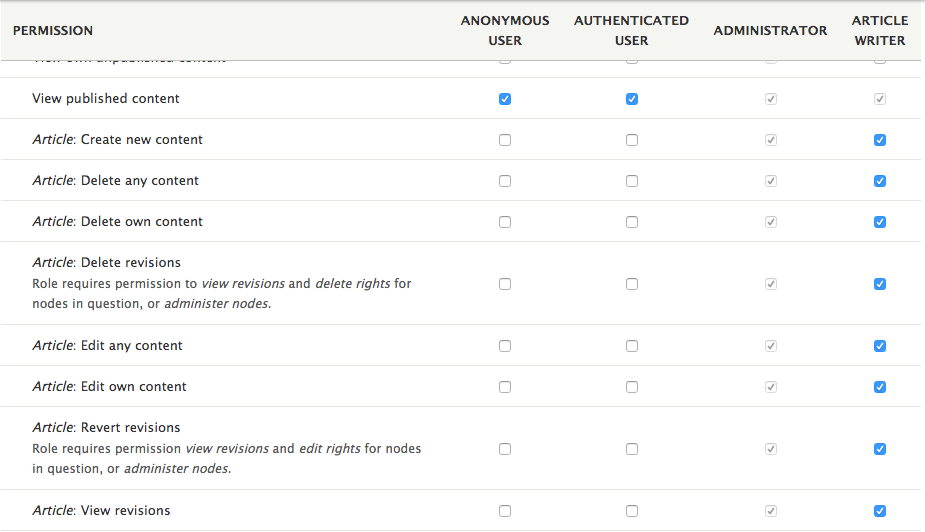This screenshot has height=532, width=925.
Task: Uncheck Article Revert revisions for Article Writer
Action: [880, 449]
